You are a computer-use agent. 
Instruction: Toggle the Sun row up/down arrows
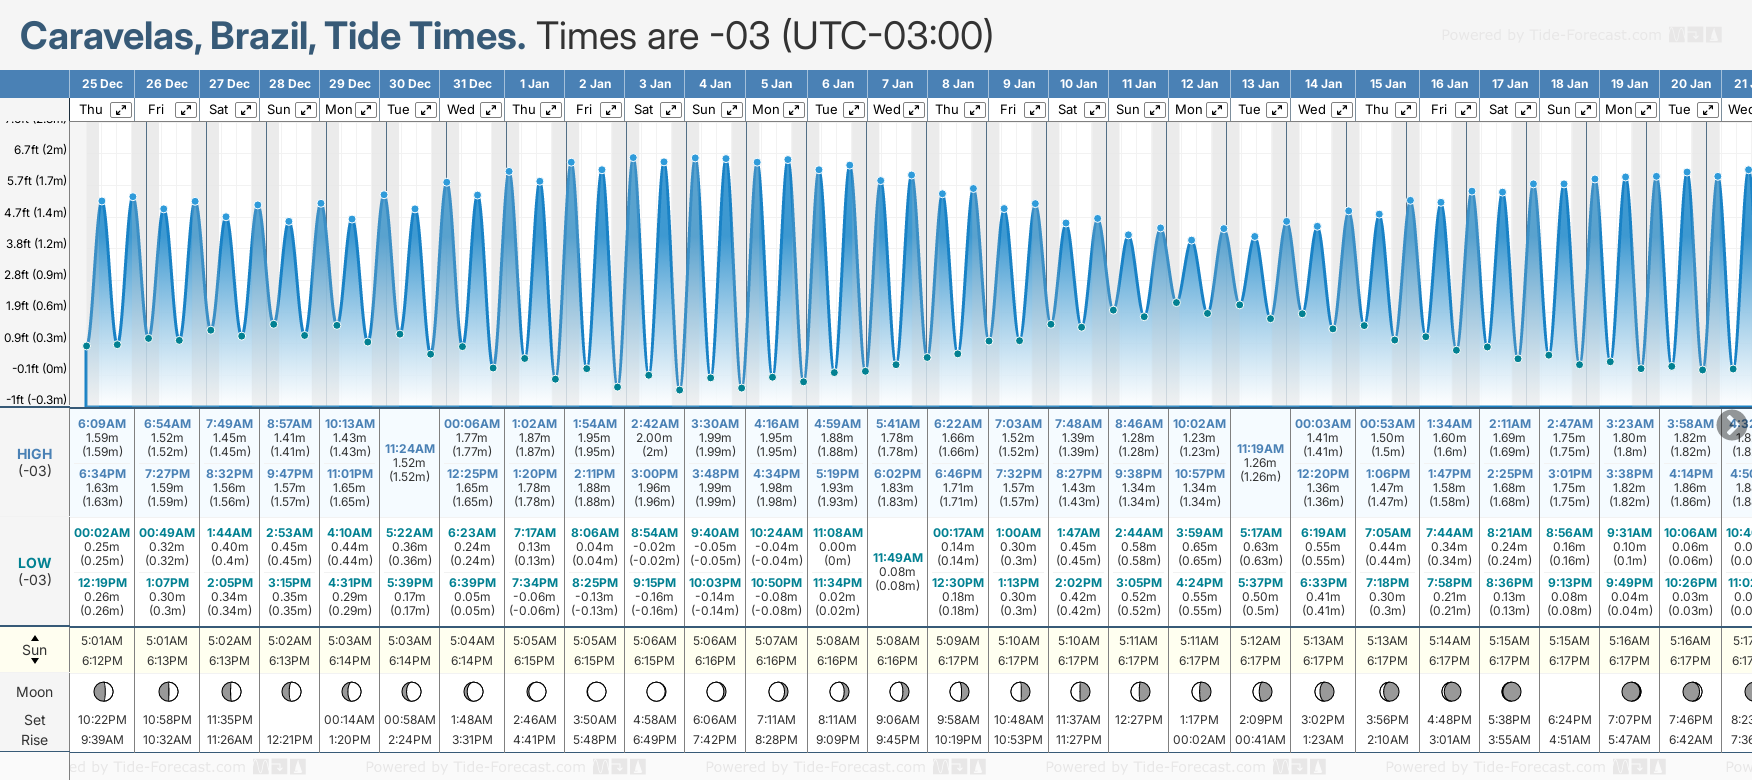(35, 650)
